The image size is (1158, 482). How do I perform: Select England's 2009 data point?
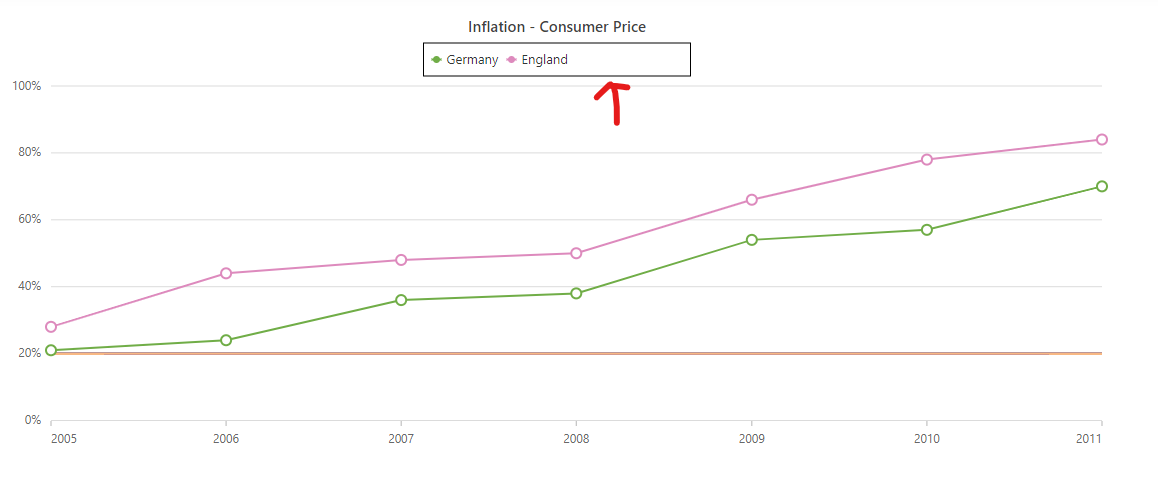click(x=751, y=200)
